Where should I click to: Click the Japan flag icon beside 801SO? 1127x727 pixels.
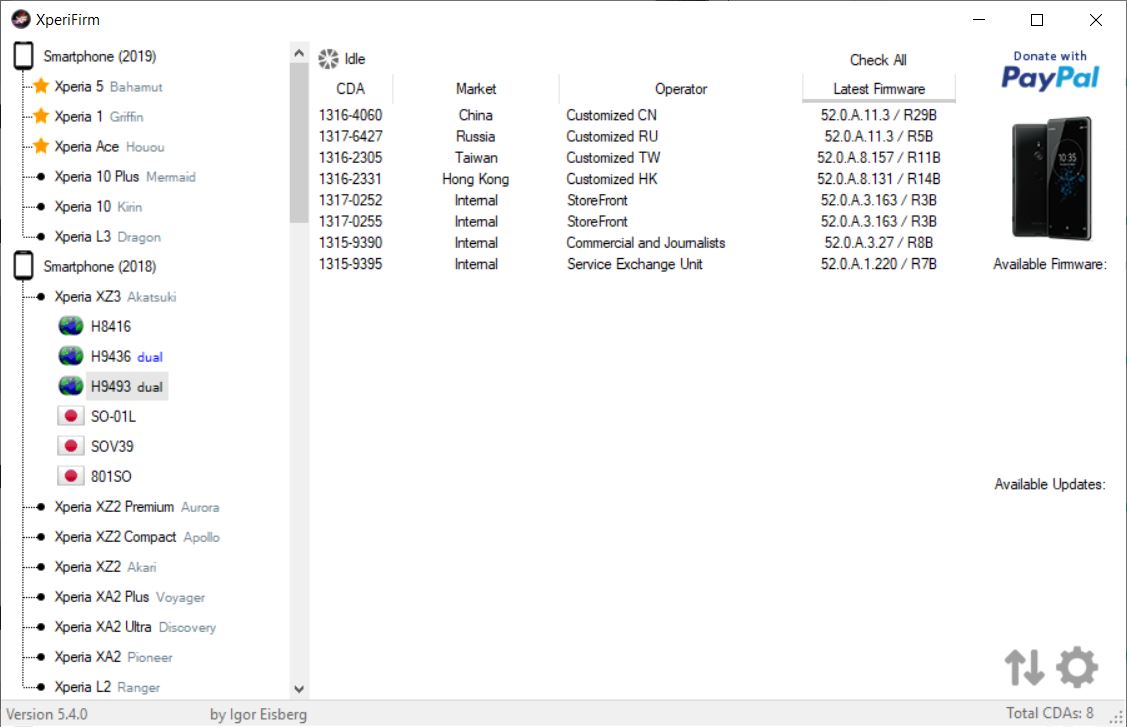pyautogui.click(x=71, y=477)
